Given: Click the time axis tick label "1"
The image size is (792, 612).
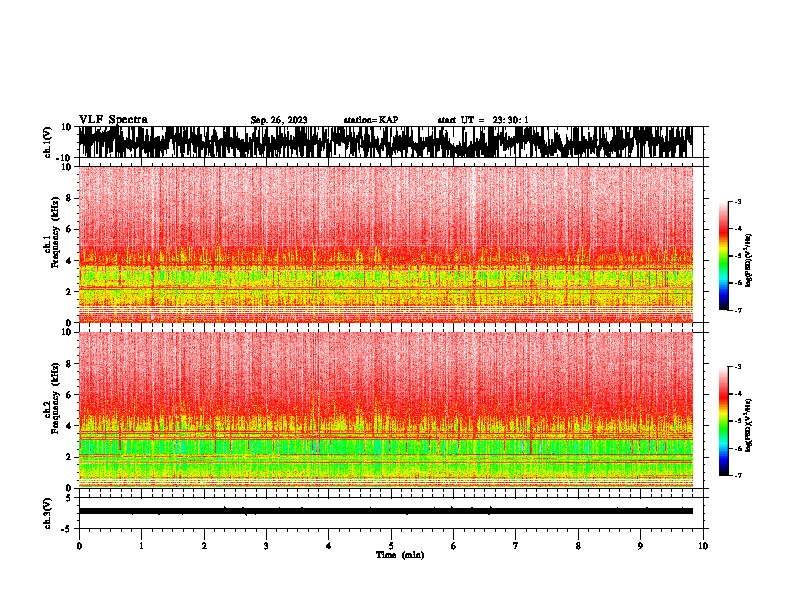Looking at the screenshot, I should click(x=141, y=546).
